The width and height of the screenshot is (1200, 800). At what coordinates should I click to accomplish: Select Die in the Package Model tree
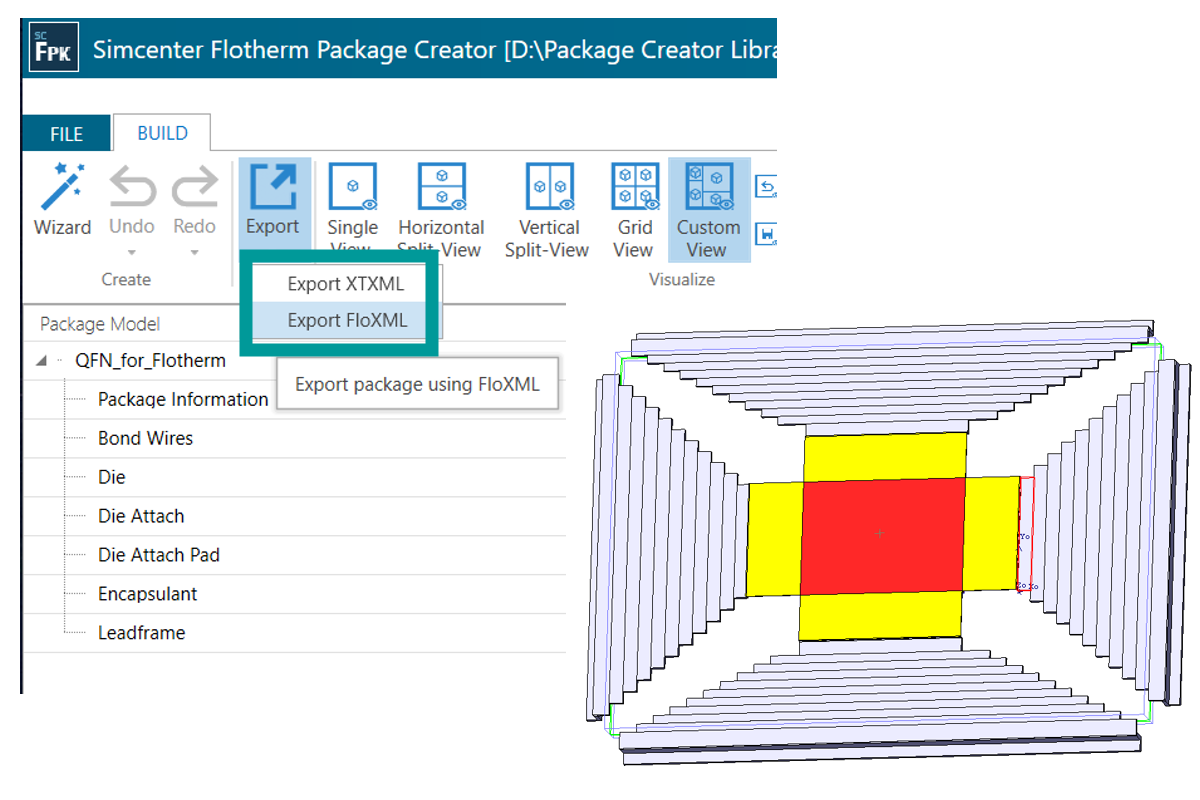tap(112, 477)
